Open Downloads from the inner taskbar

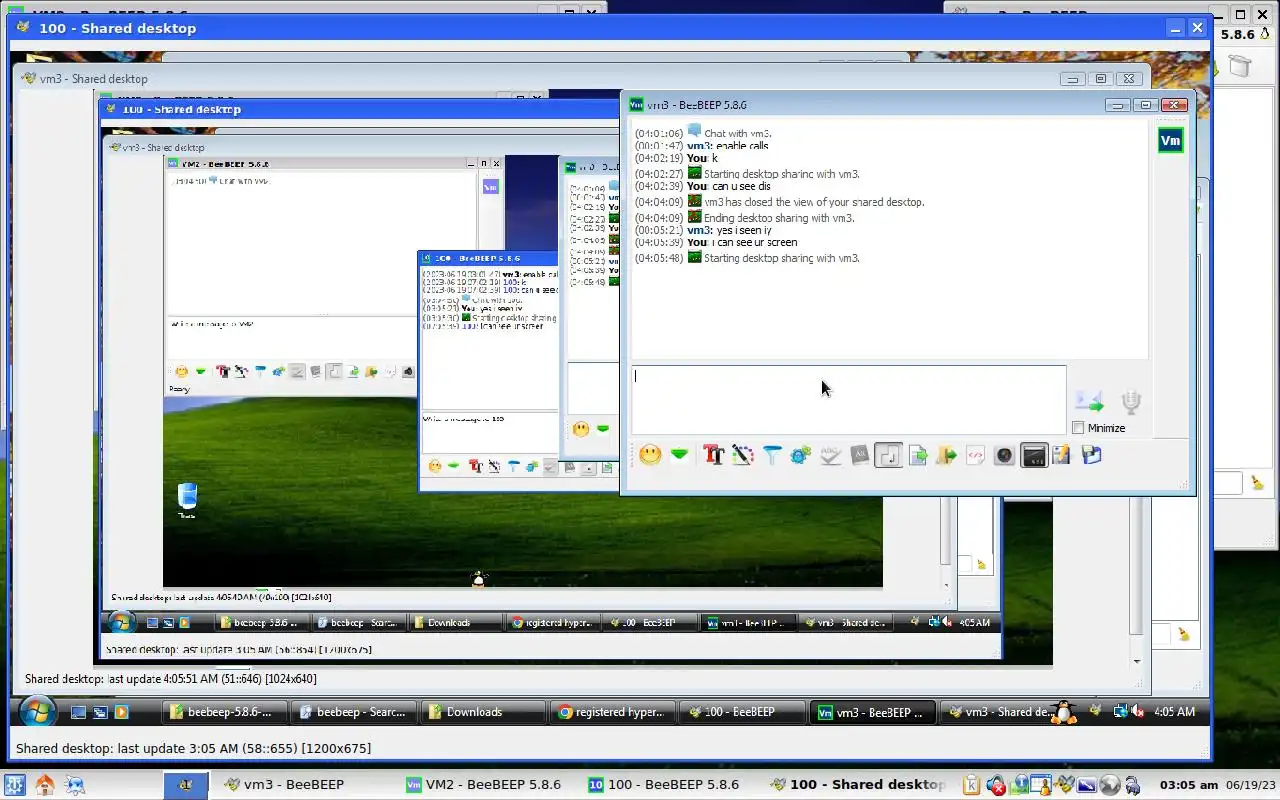tap(482, 712)
